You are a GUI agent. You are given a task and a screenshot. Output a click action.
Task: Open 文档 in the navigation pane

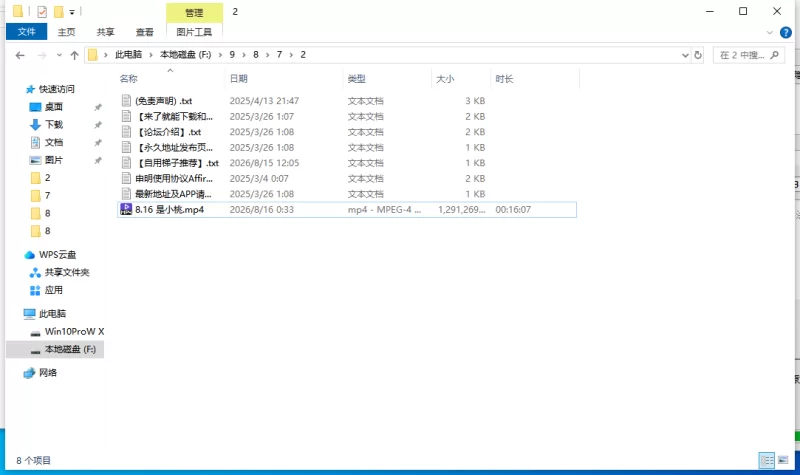tap(54, 142)
